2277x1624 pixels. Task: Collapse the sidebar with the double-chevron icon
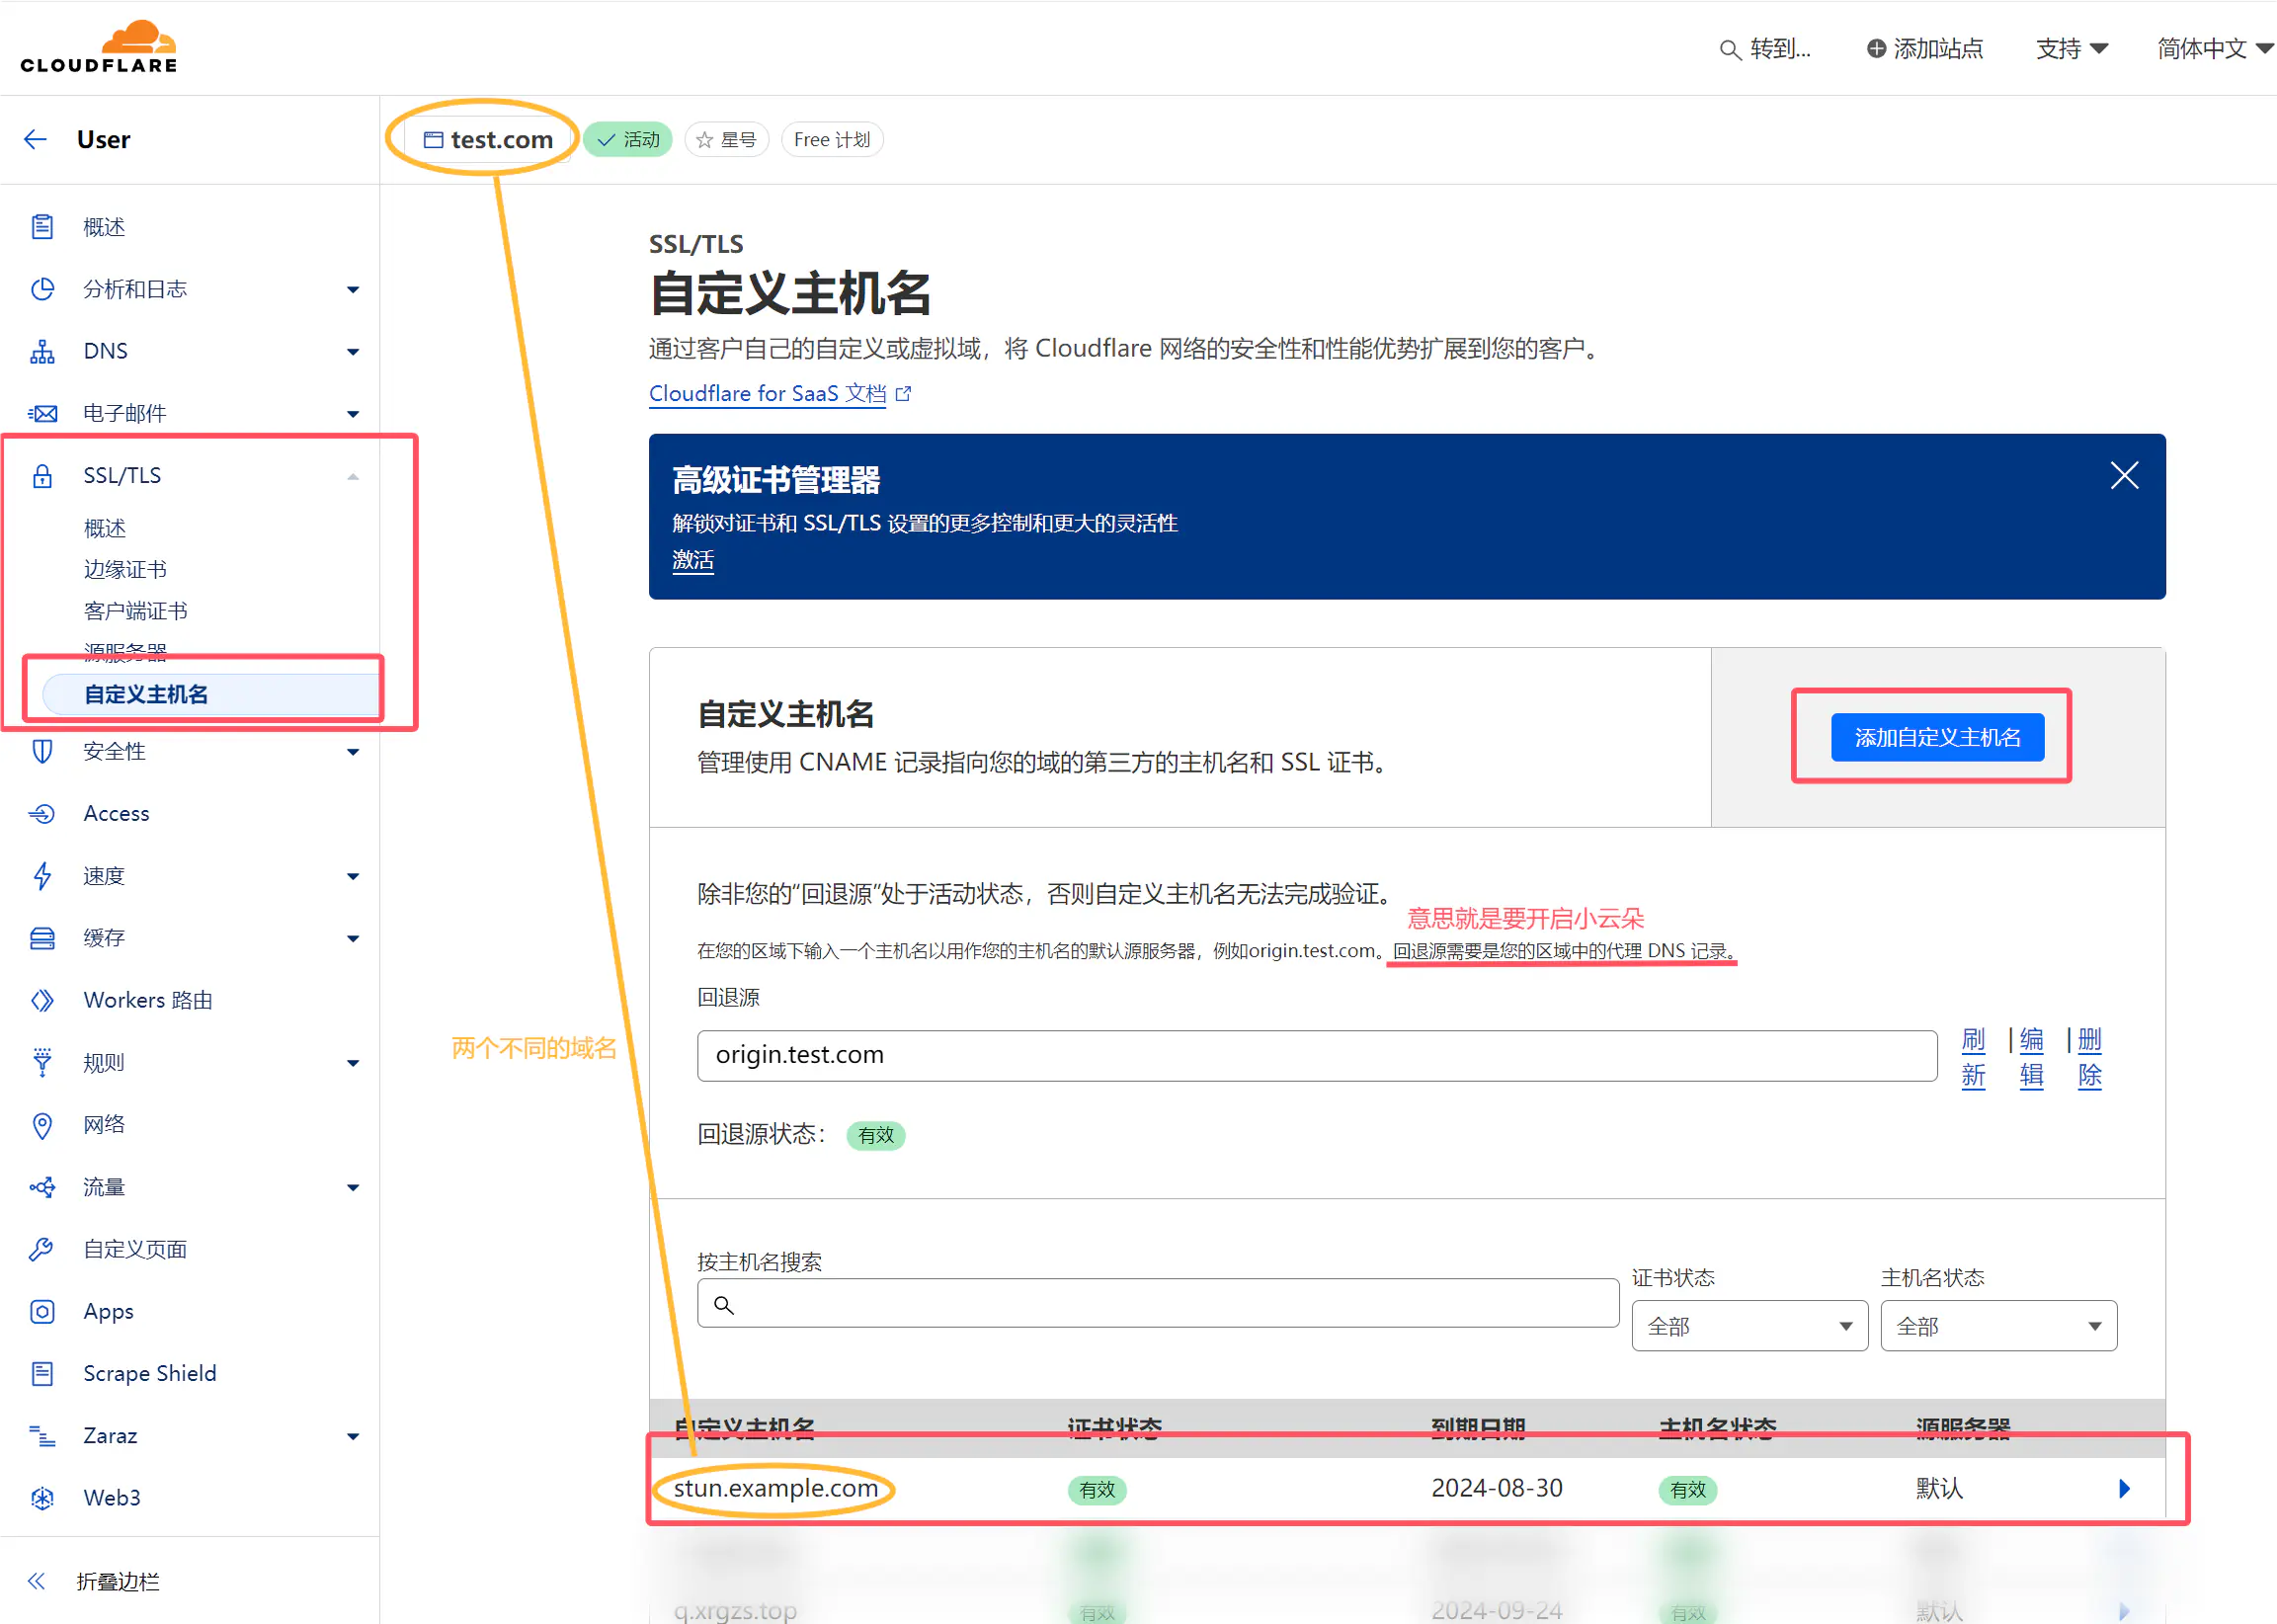(x=36, y=1581)
